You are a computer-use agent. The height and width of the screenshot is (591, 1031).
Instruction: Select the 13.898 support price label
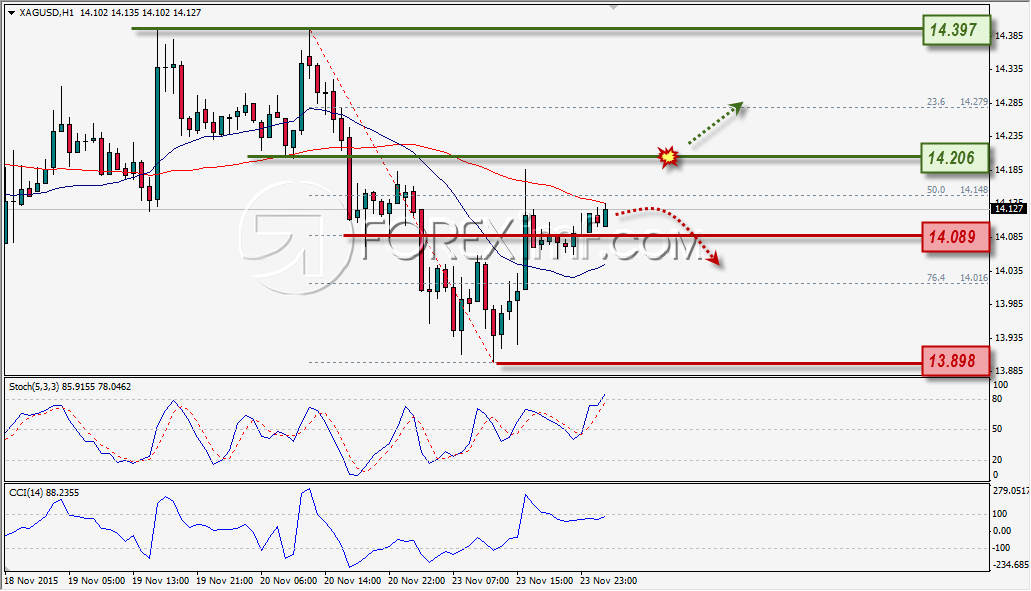pyautogui.click(x=955, y=361)
